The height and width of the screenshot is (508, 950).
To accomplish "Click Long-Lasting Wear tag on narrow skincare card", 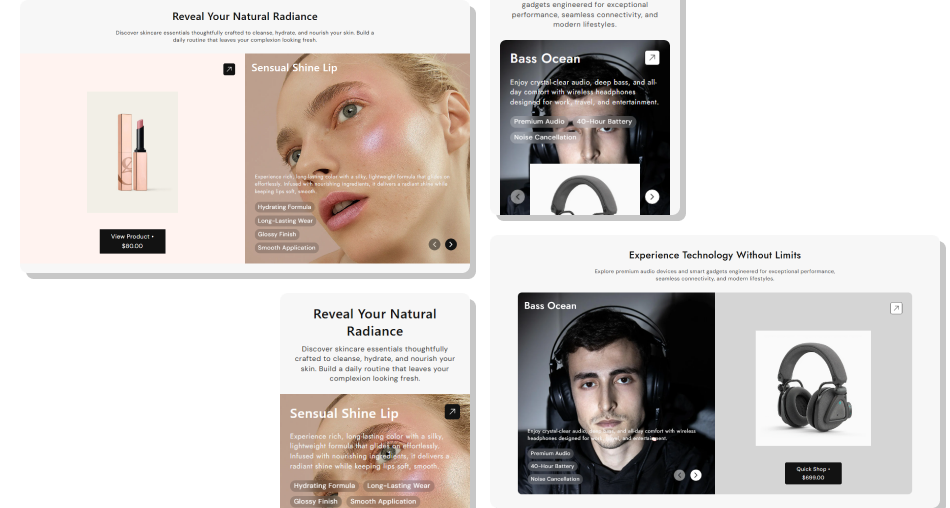I will pos(398,486).
